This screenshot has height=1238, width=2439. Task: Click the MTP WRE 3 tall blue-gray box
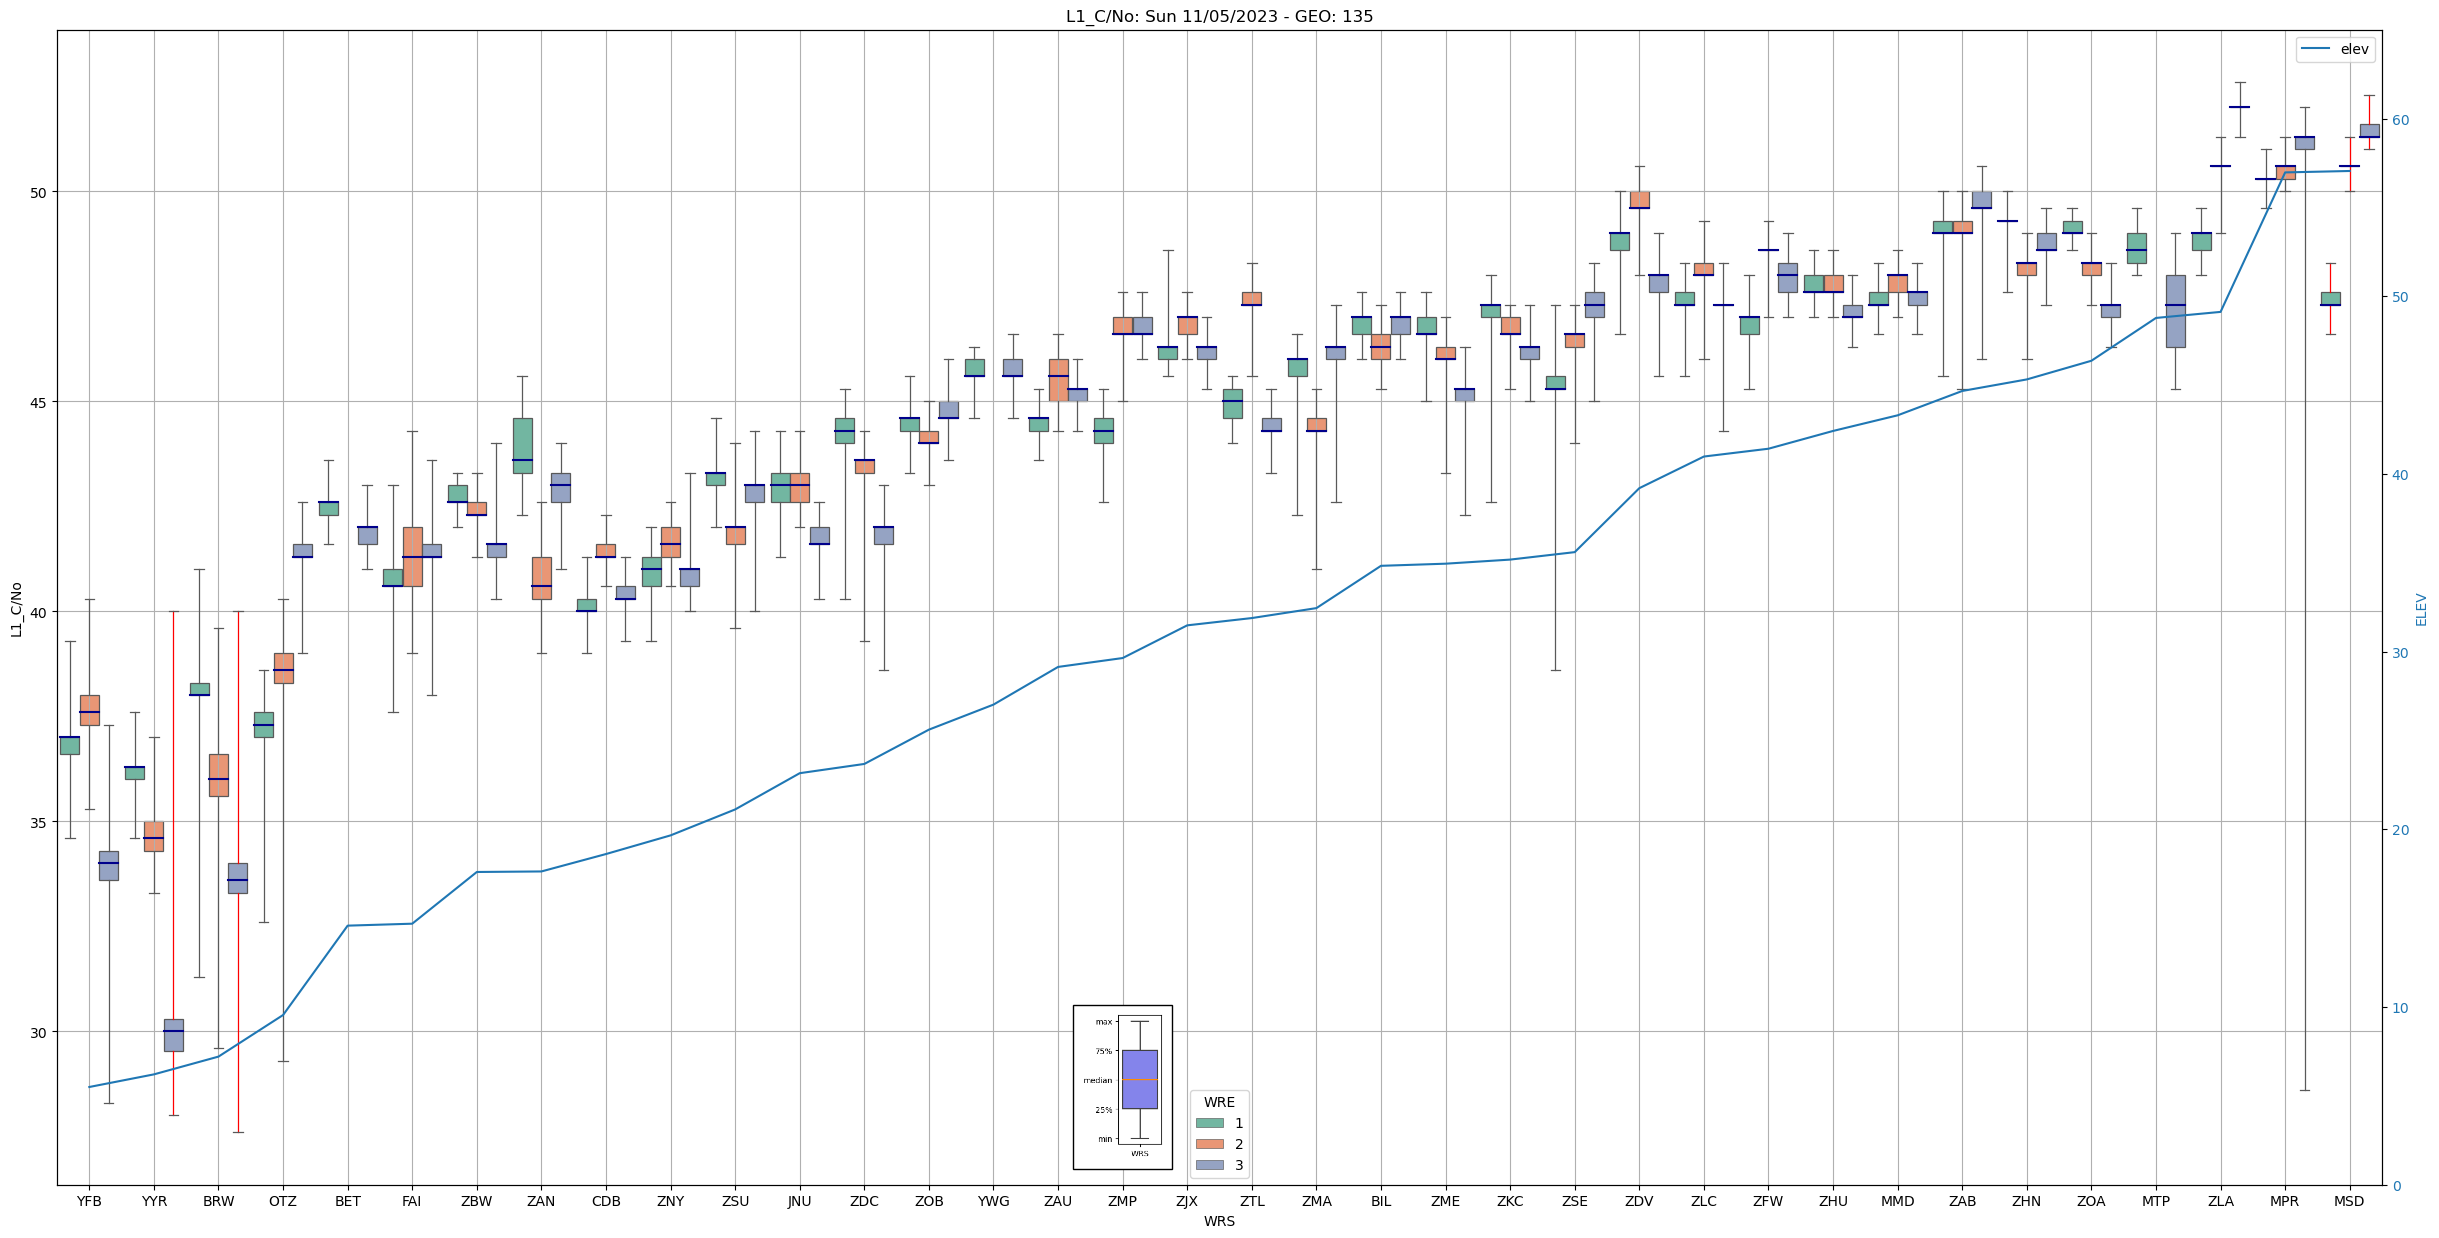click(2176, 311)
